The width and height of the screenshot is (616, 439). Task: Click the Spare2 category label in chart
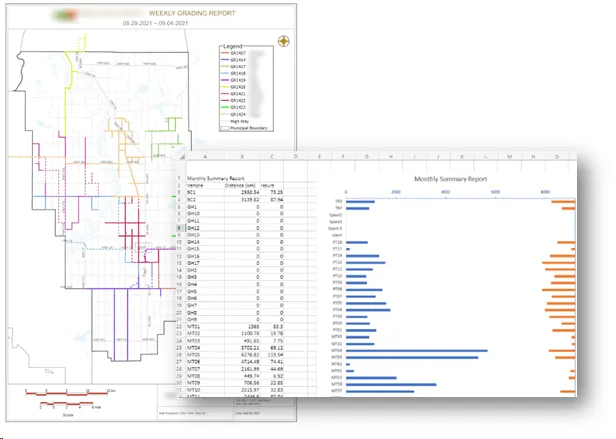click(335, 215)
